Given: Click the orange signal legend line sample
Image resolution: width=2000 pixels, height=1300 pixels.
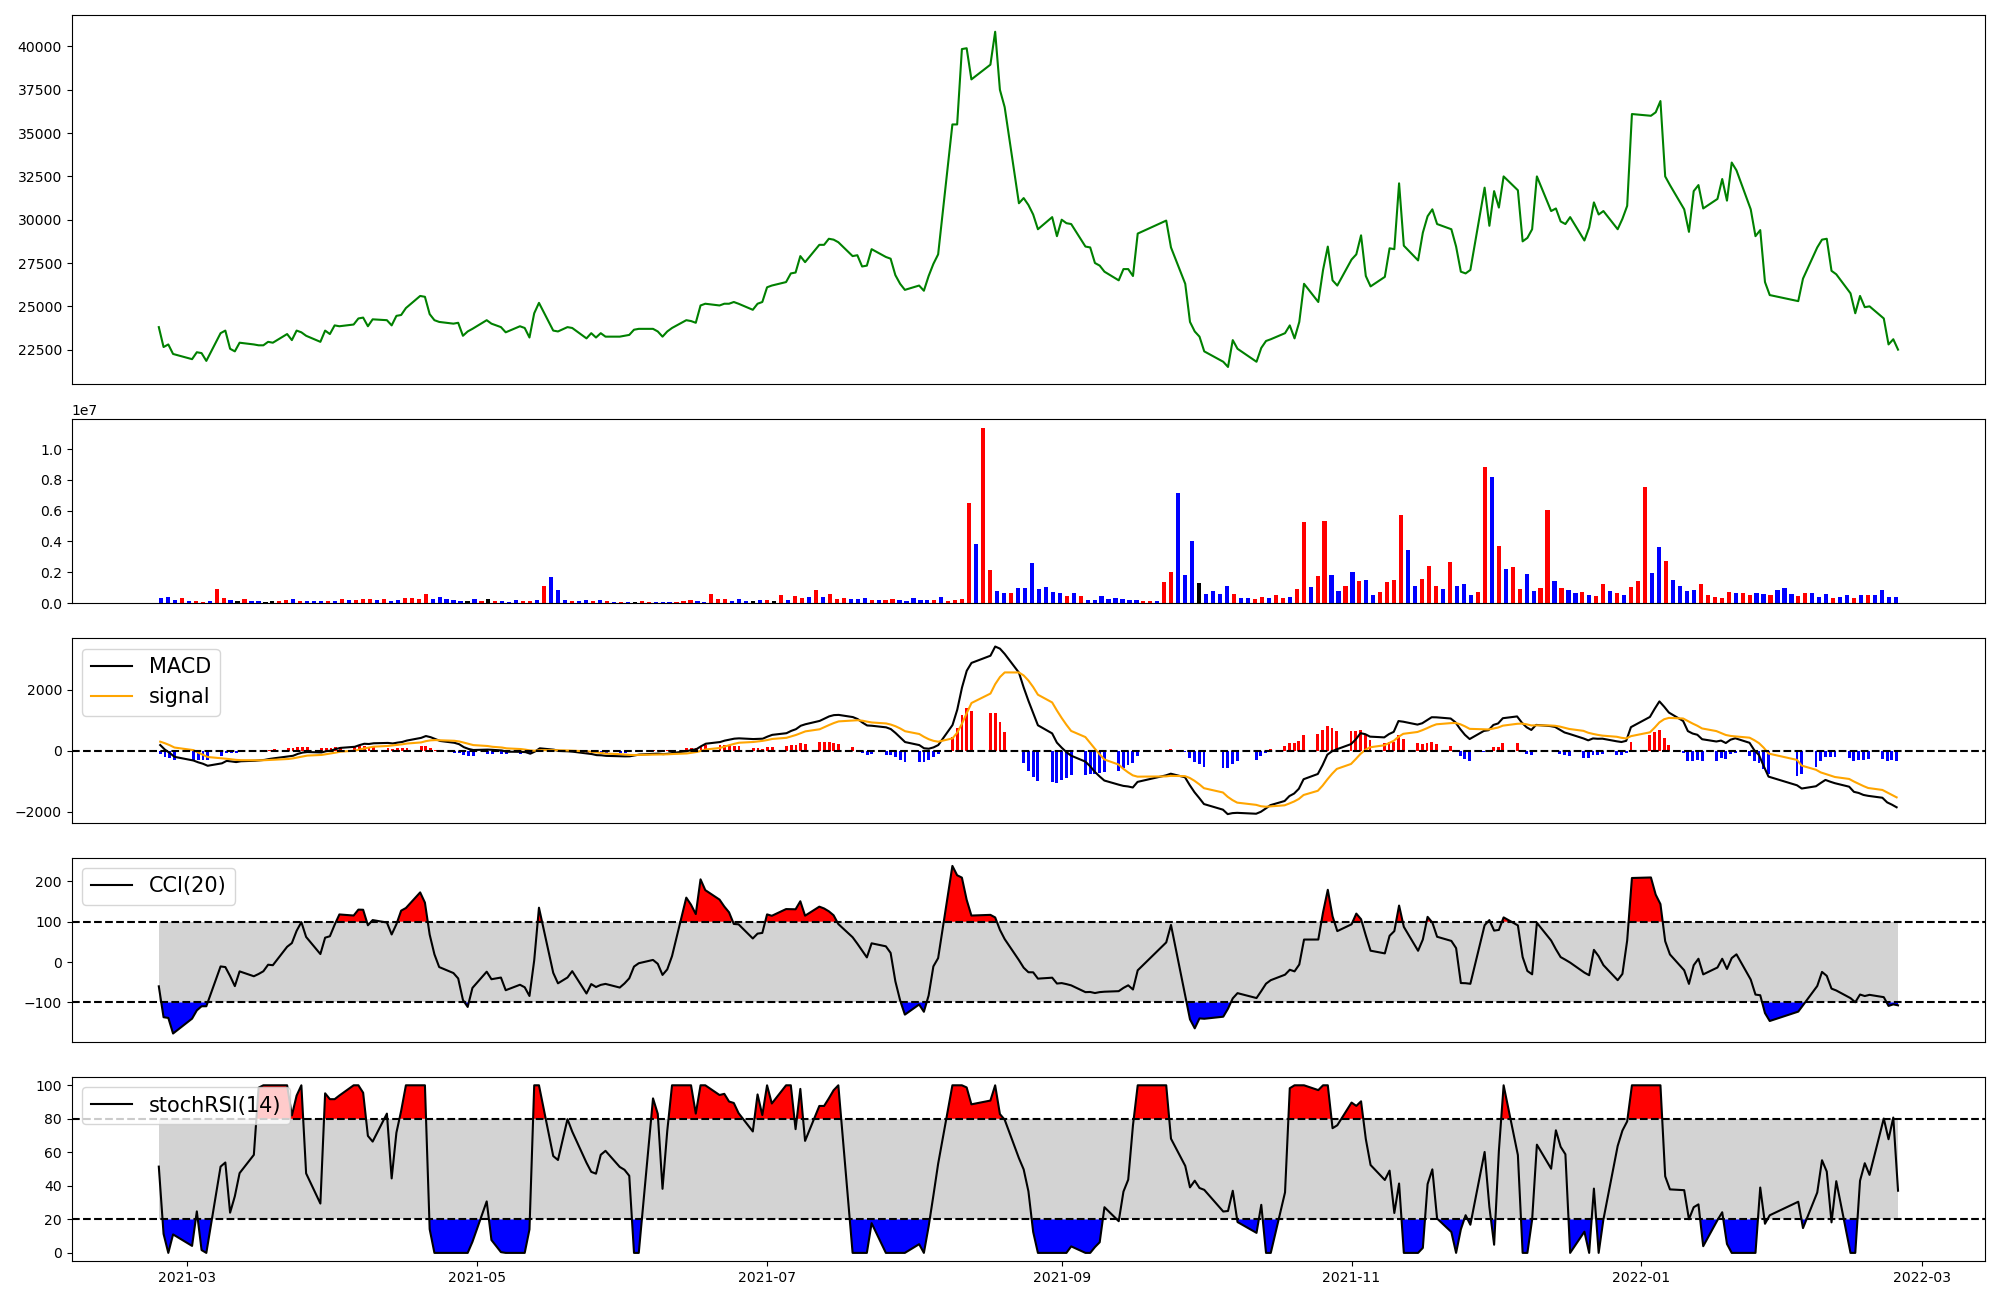Looking at the screenshot, I should pos(111,696).
